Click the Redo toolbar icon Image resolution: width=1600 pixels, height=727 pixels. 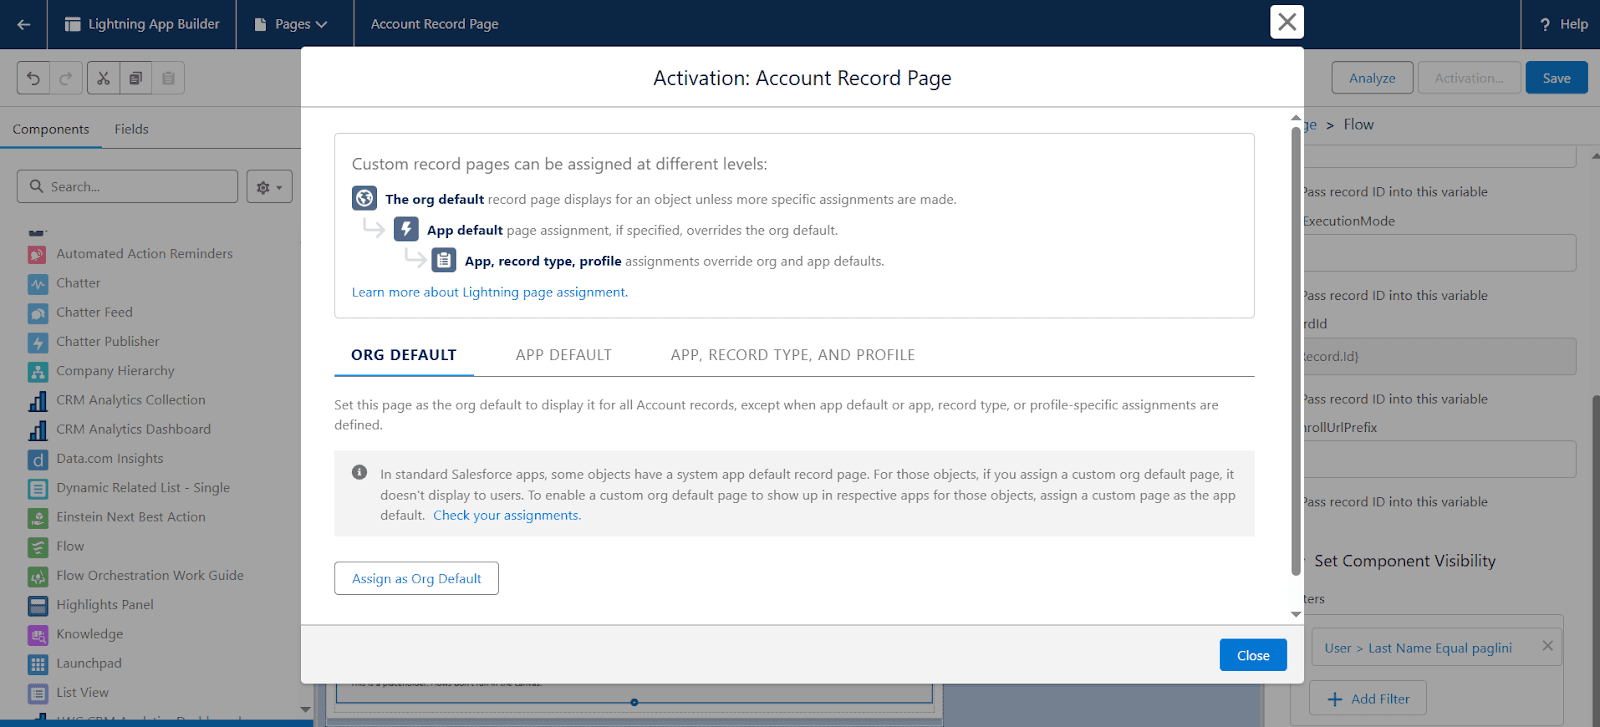click(66, 78)
